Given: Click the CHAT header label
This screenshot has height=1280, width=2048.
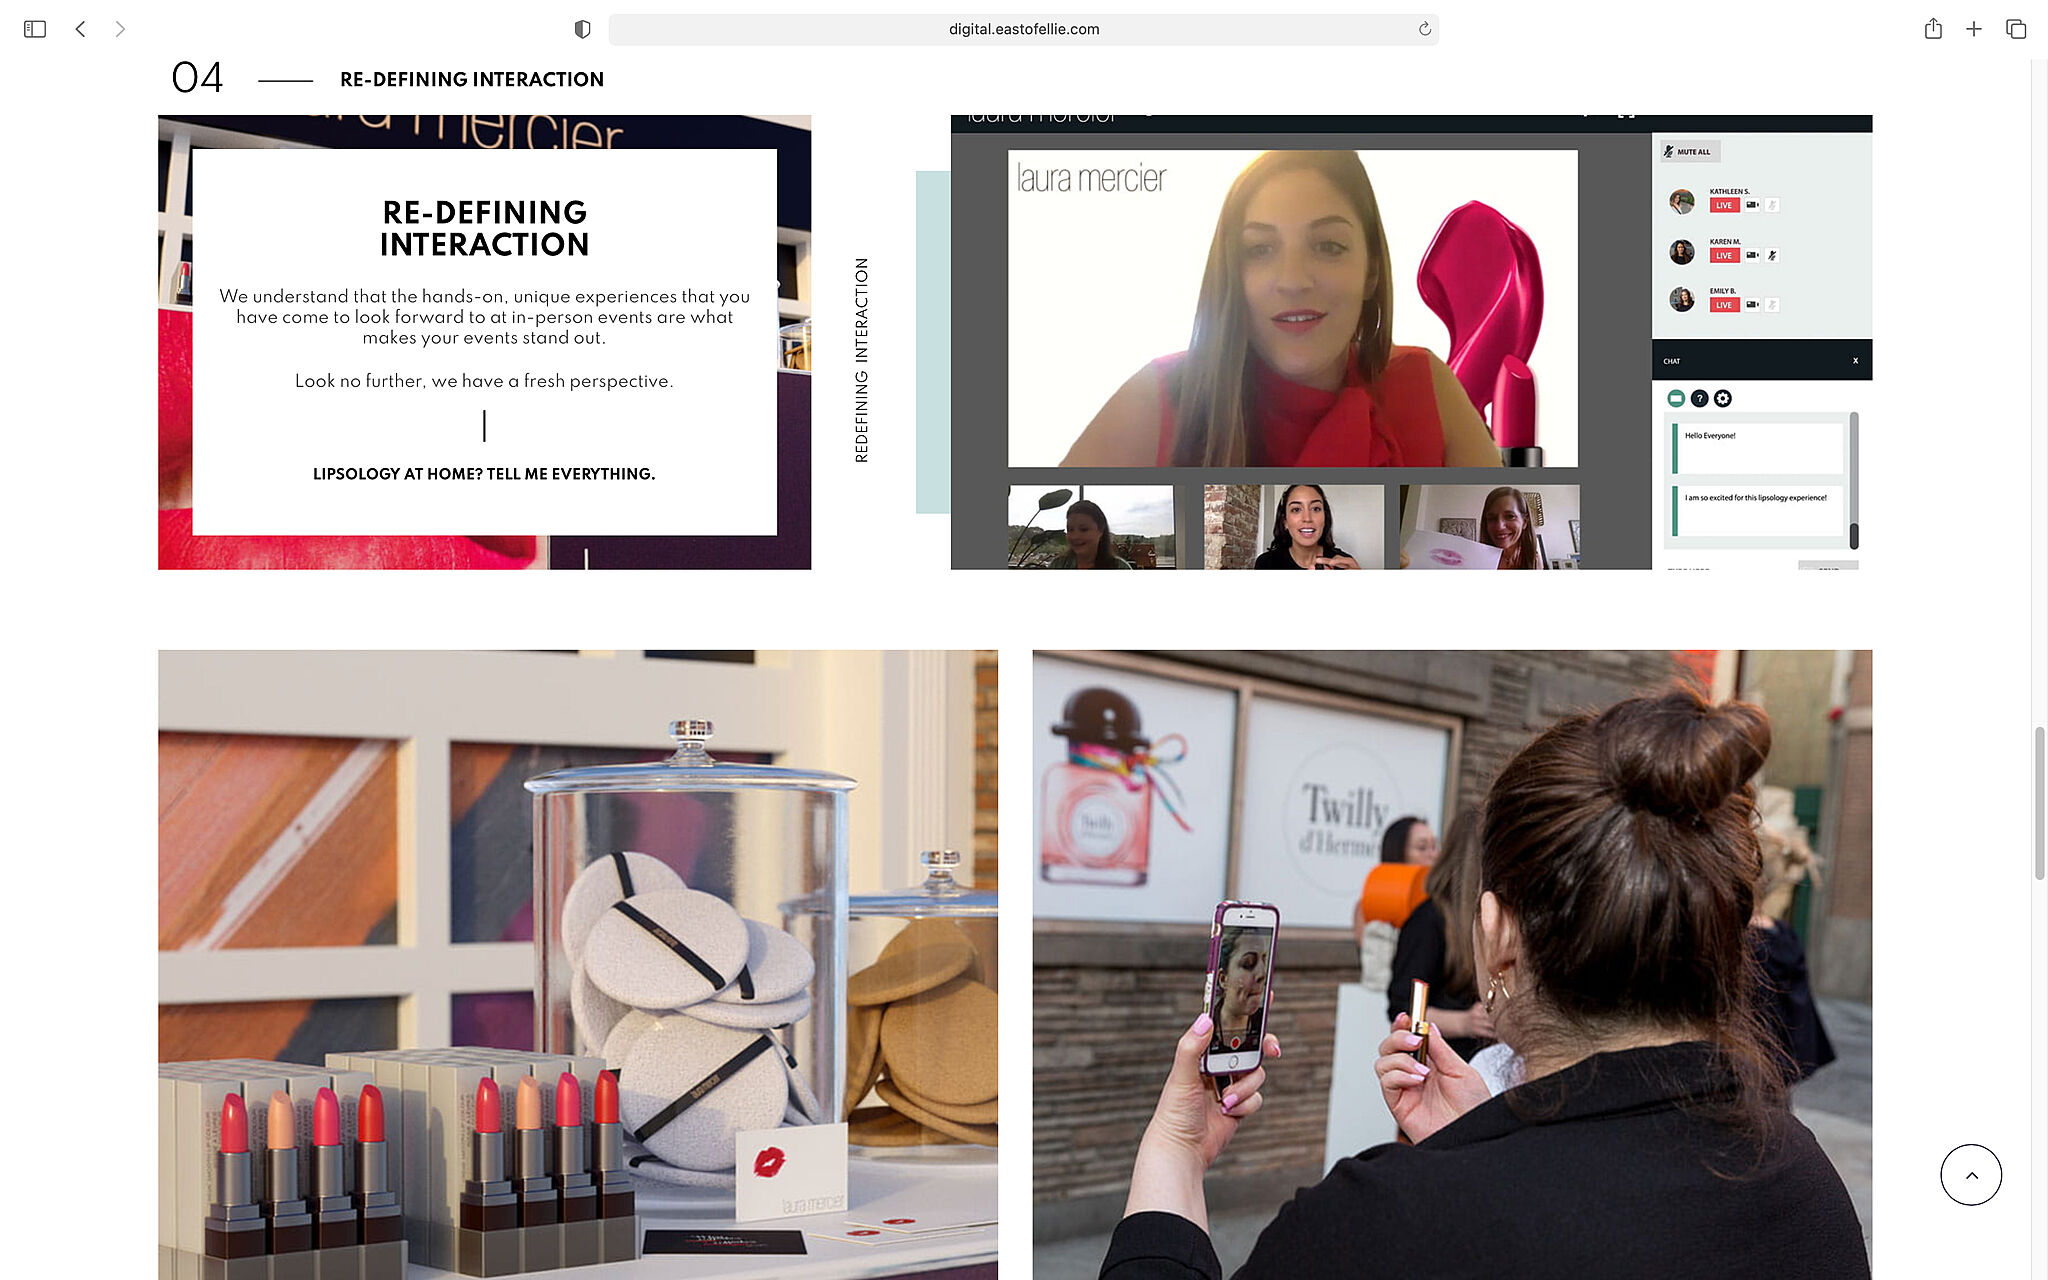Looking at the screenshot, I should pos(1672,361).
